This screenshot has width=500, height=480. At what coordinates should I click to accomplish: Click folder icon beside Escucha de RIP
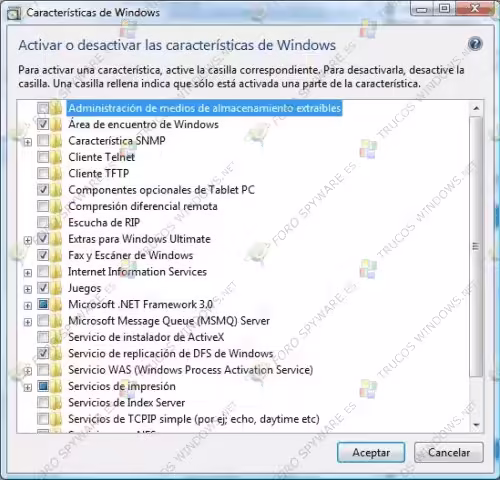tap(56, 222)
